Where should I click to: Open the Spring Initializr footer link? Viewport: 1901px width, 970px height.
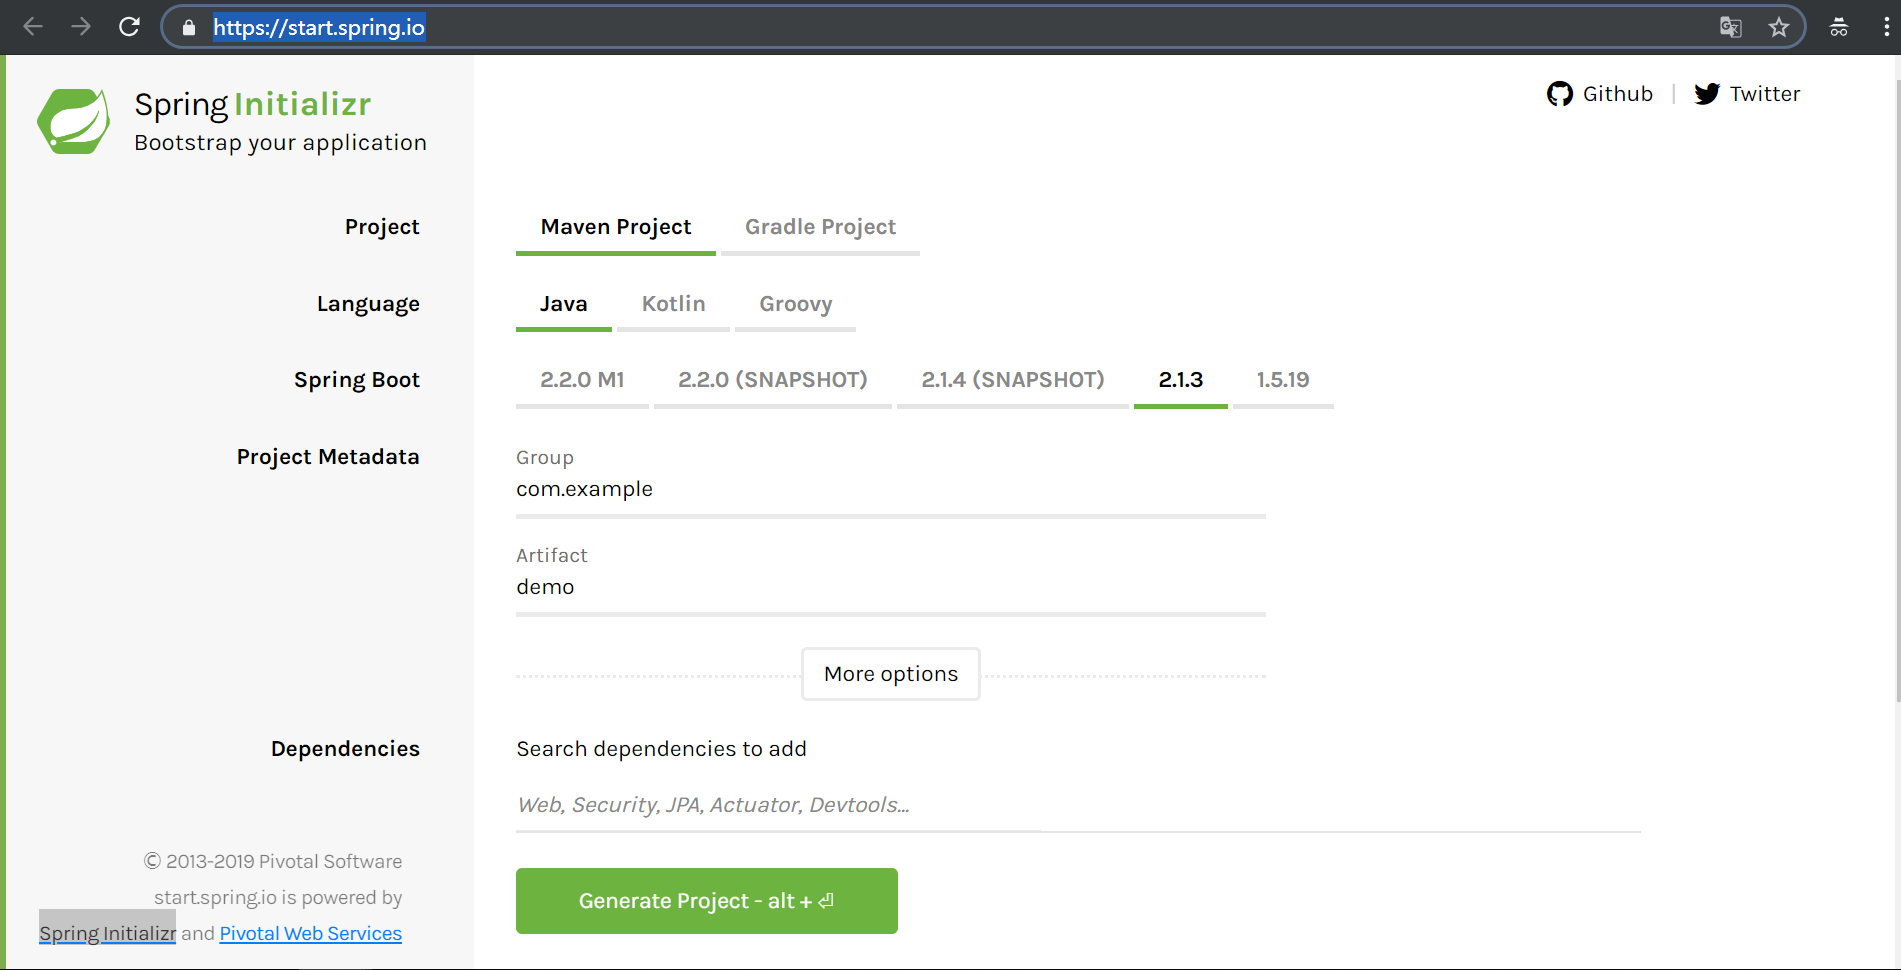pyautogui.click(x=108, y=934)
